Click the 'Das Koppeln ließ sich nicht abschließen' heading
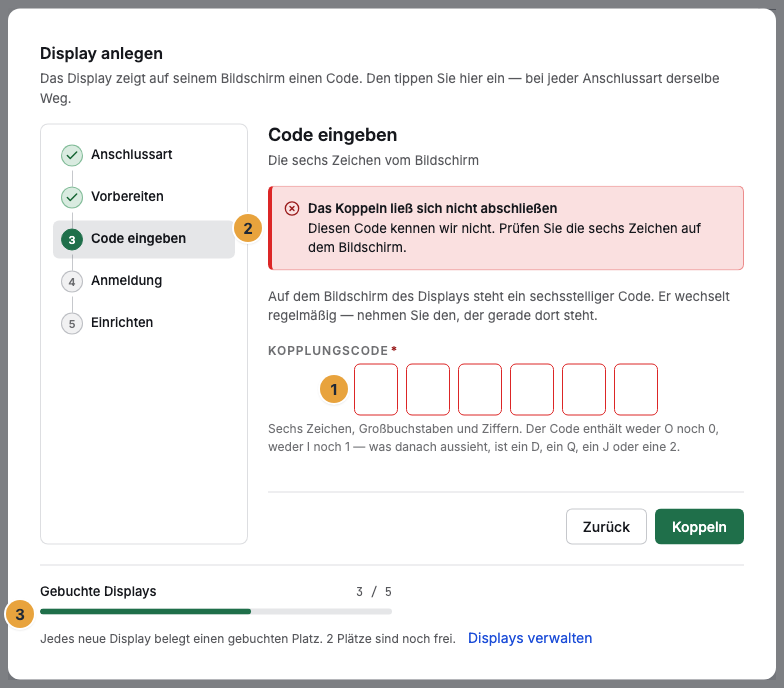 tap(432, 208)
